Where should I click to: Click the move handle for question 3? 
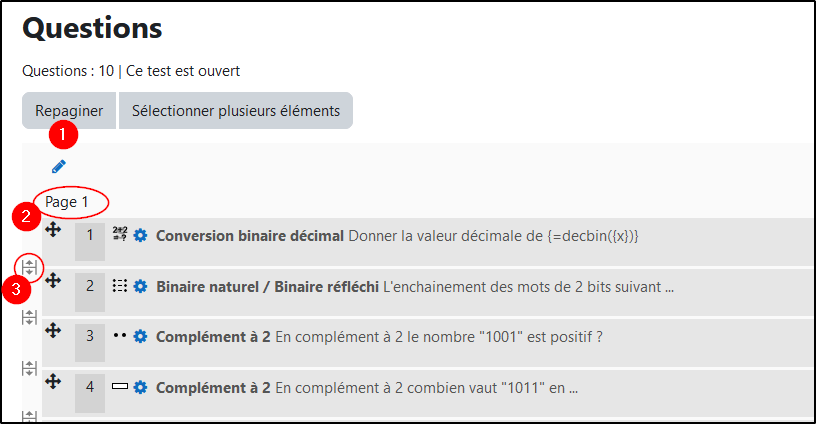click(x=54, y=331)
